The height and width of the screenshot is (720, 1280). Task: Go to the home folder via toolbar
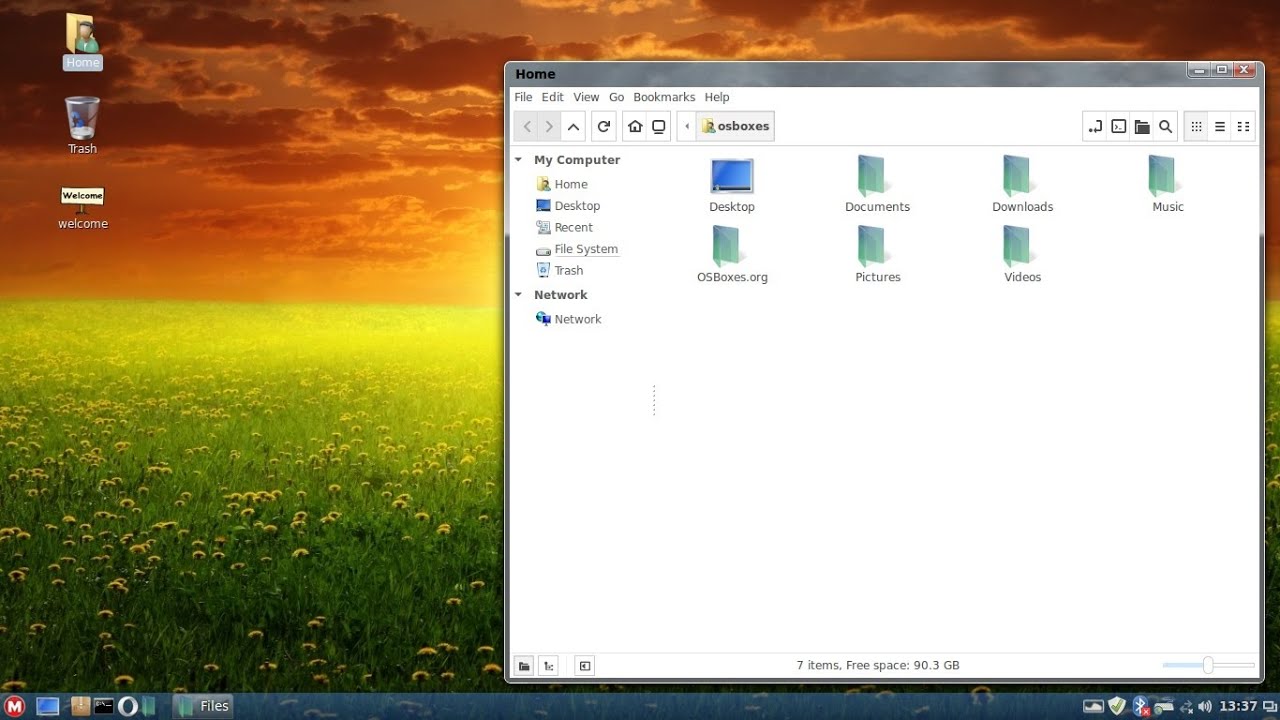click(x=635, y=127)
